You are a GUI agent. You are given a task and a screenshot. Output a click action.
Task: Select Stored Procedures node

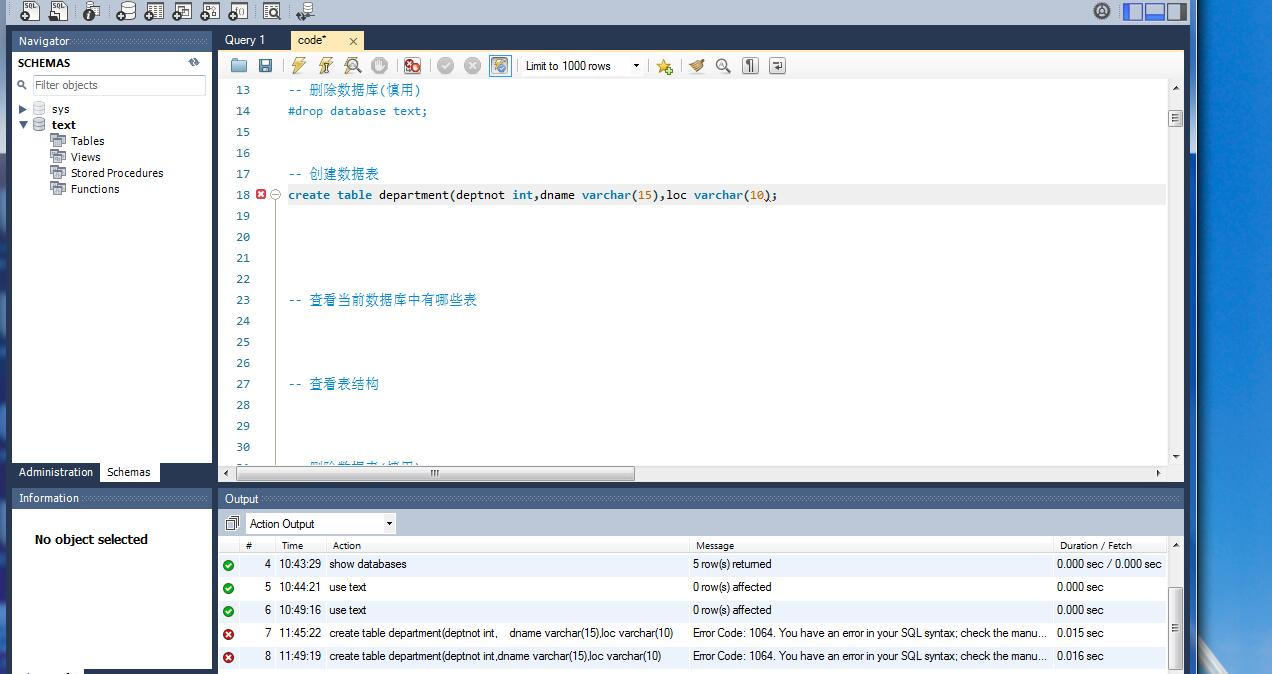point(117,173)
